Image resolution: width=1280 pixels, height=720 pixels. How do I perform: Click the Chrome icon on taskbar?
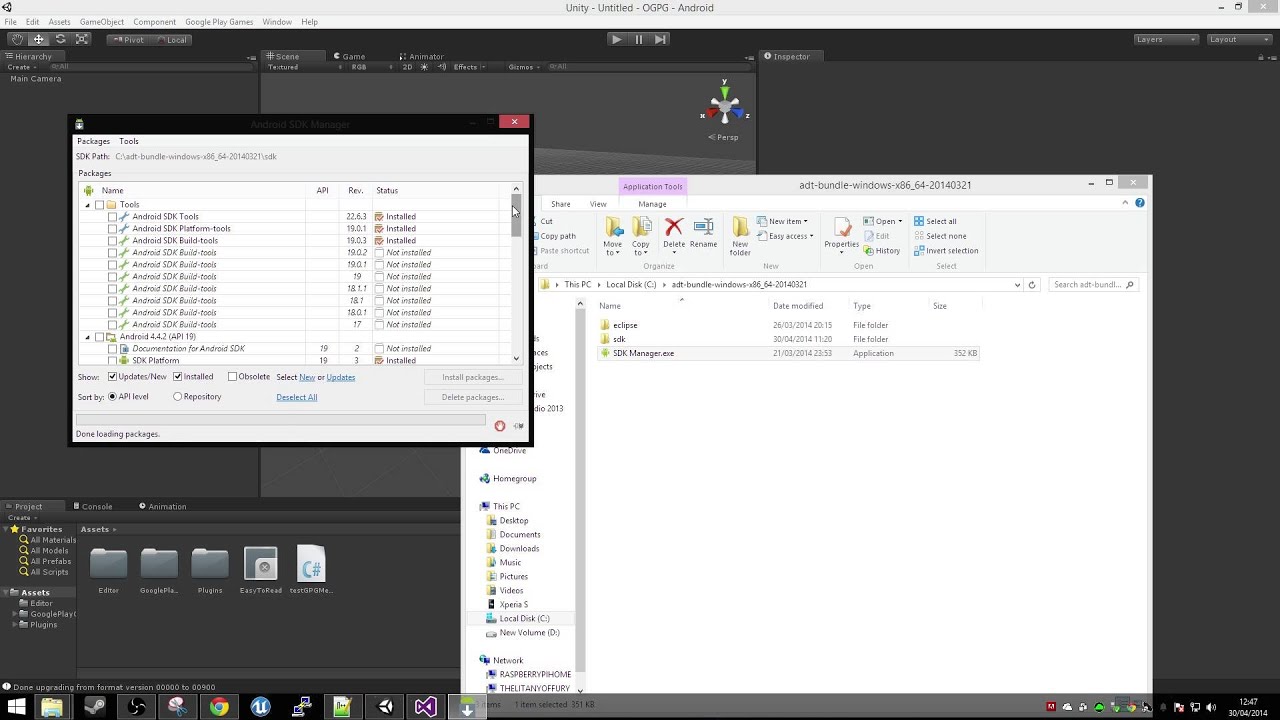coord(219,707)
